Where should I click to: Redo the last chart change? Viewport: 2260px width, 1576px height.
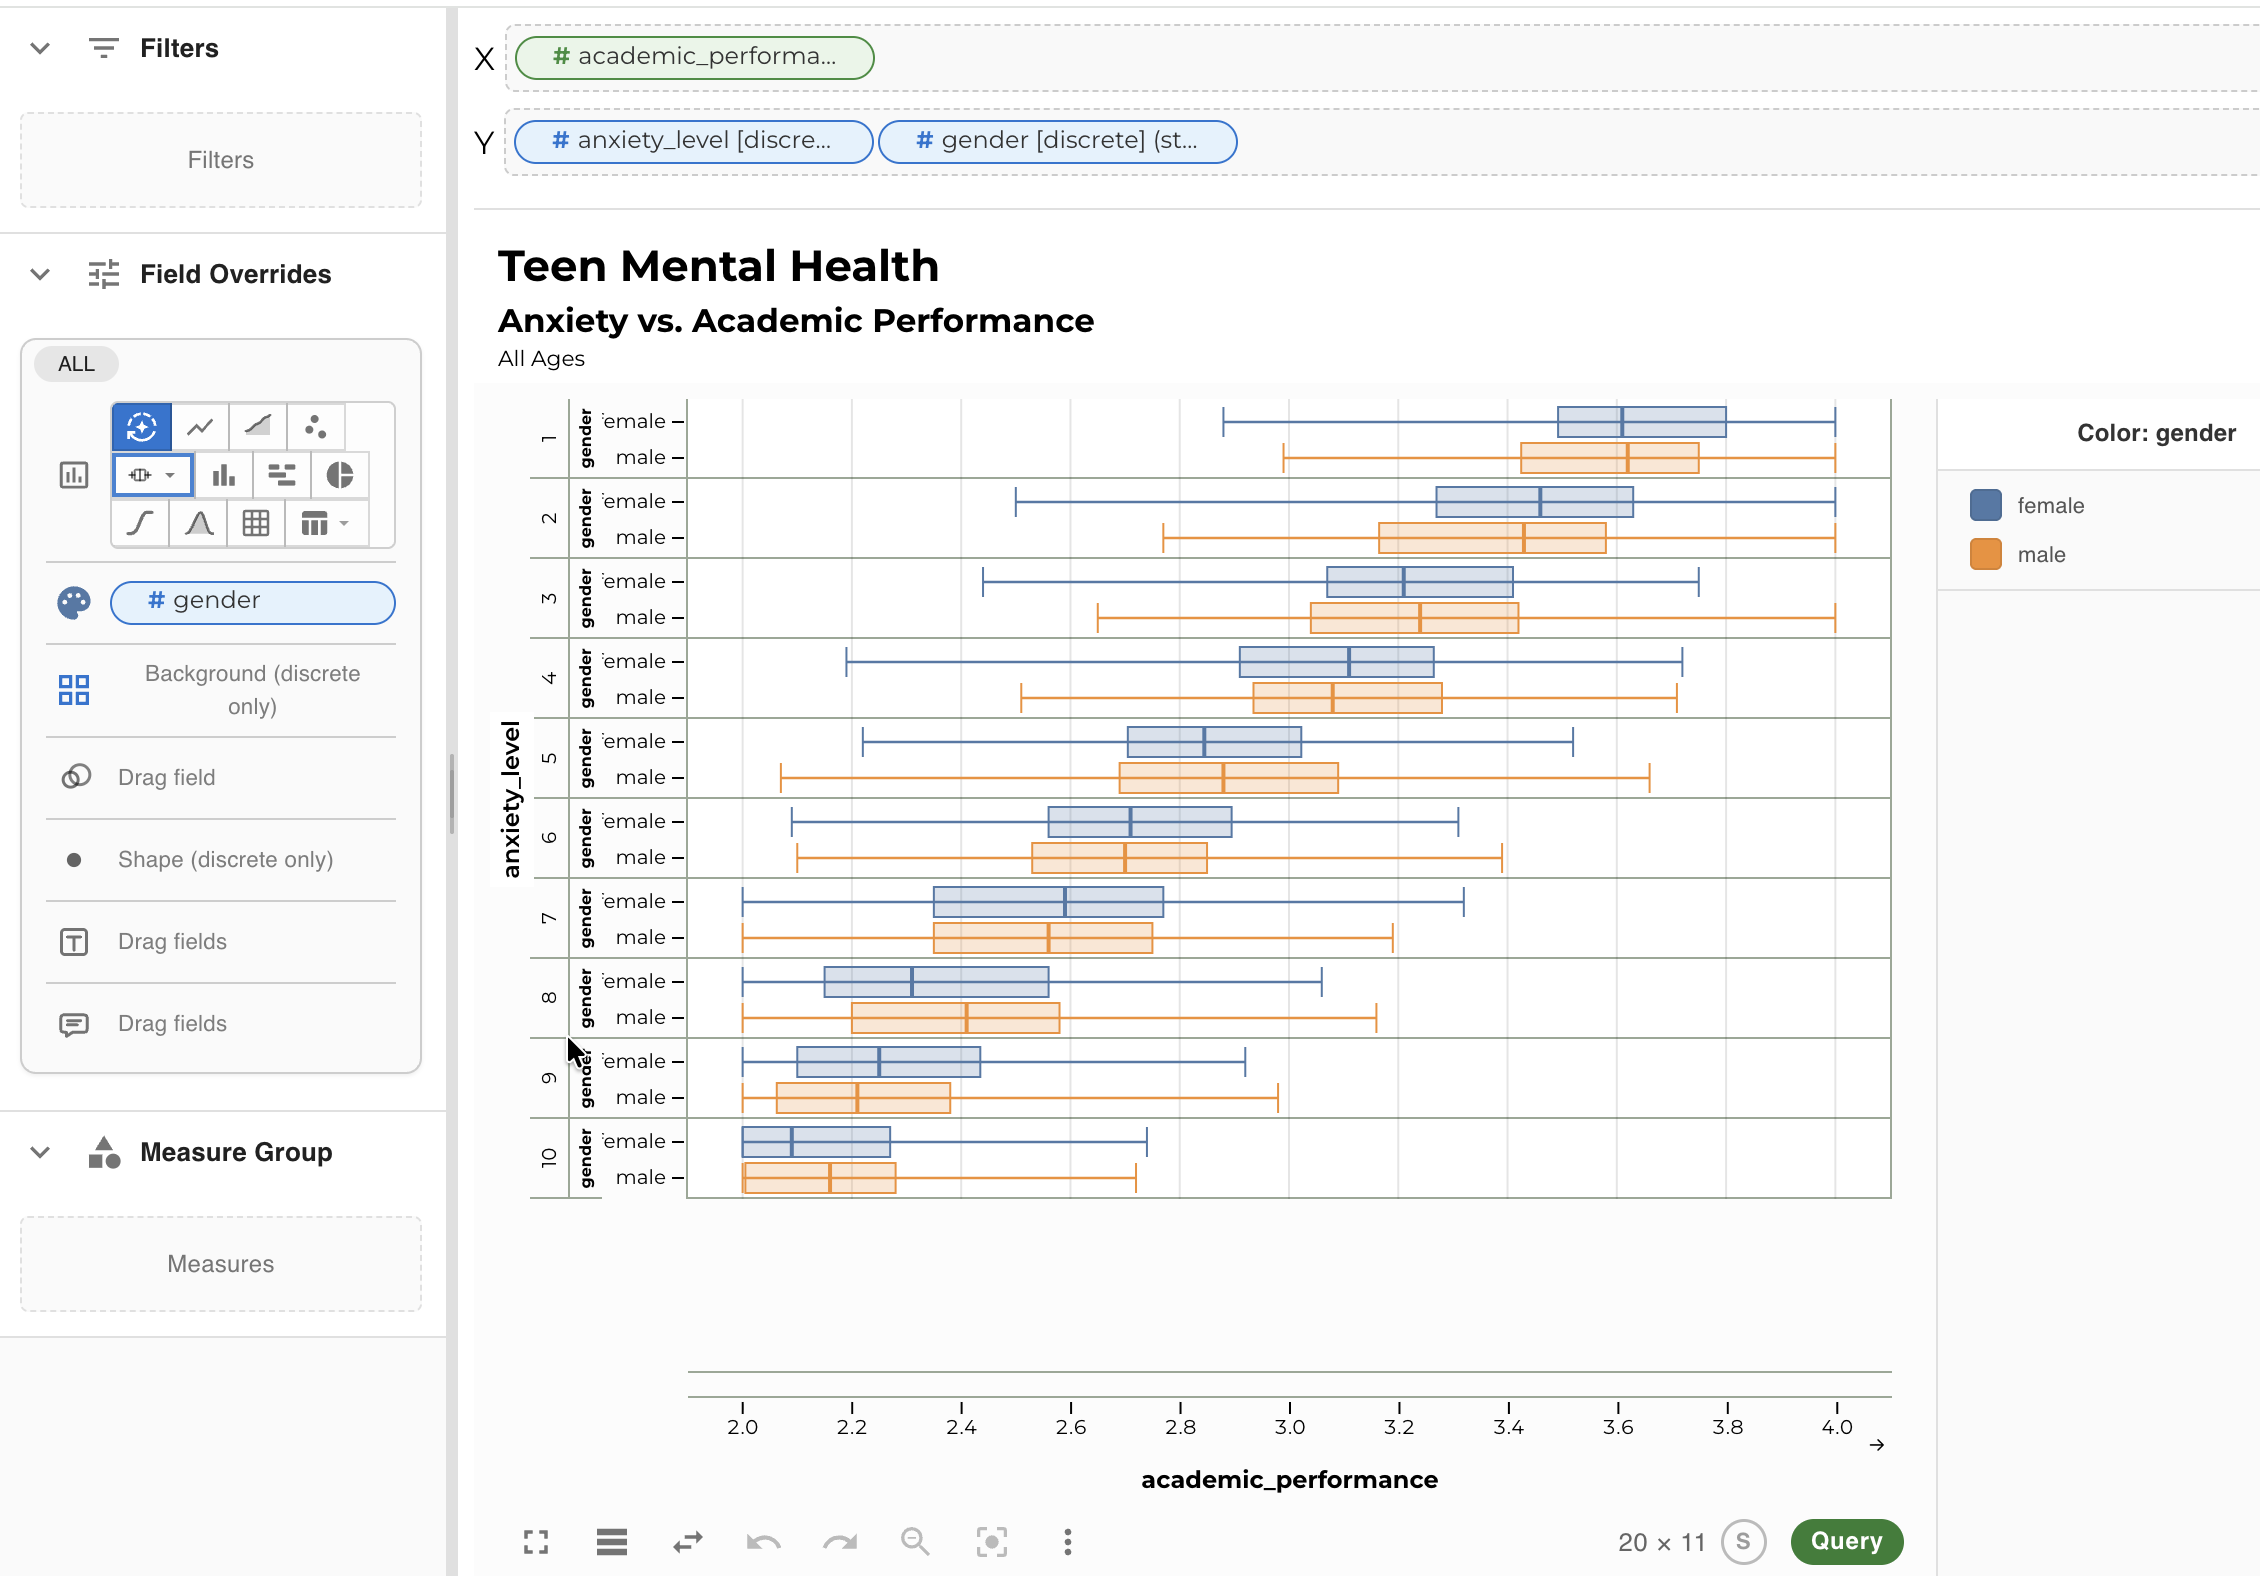(840, 1542)
